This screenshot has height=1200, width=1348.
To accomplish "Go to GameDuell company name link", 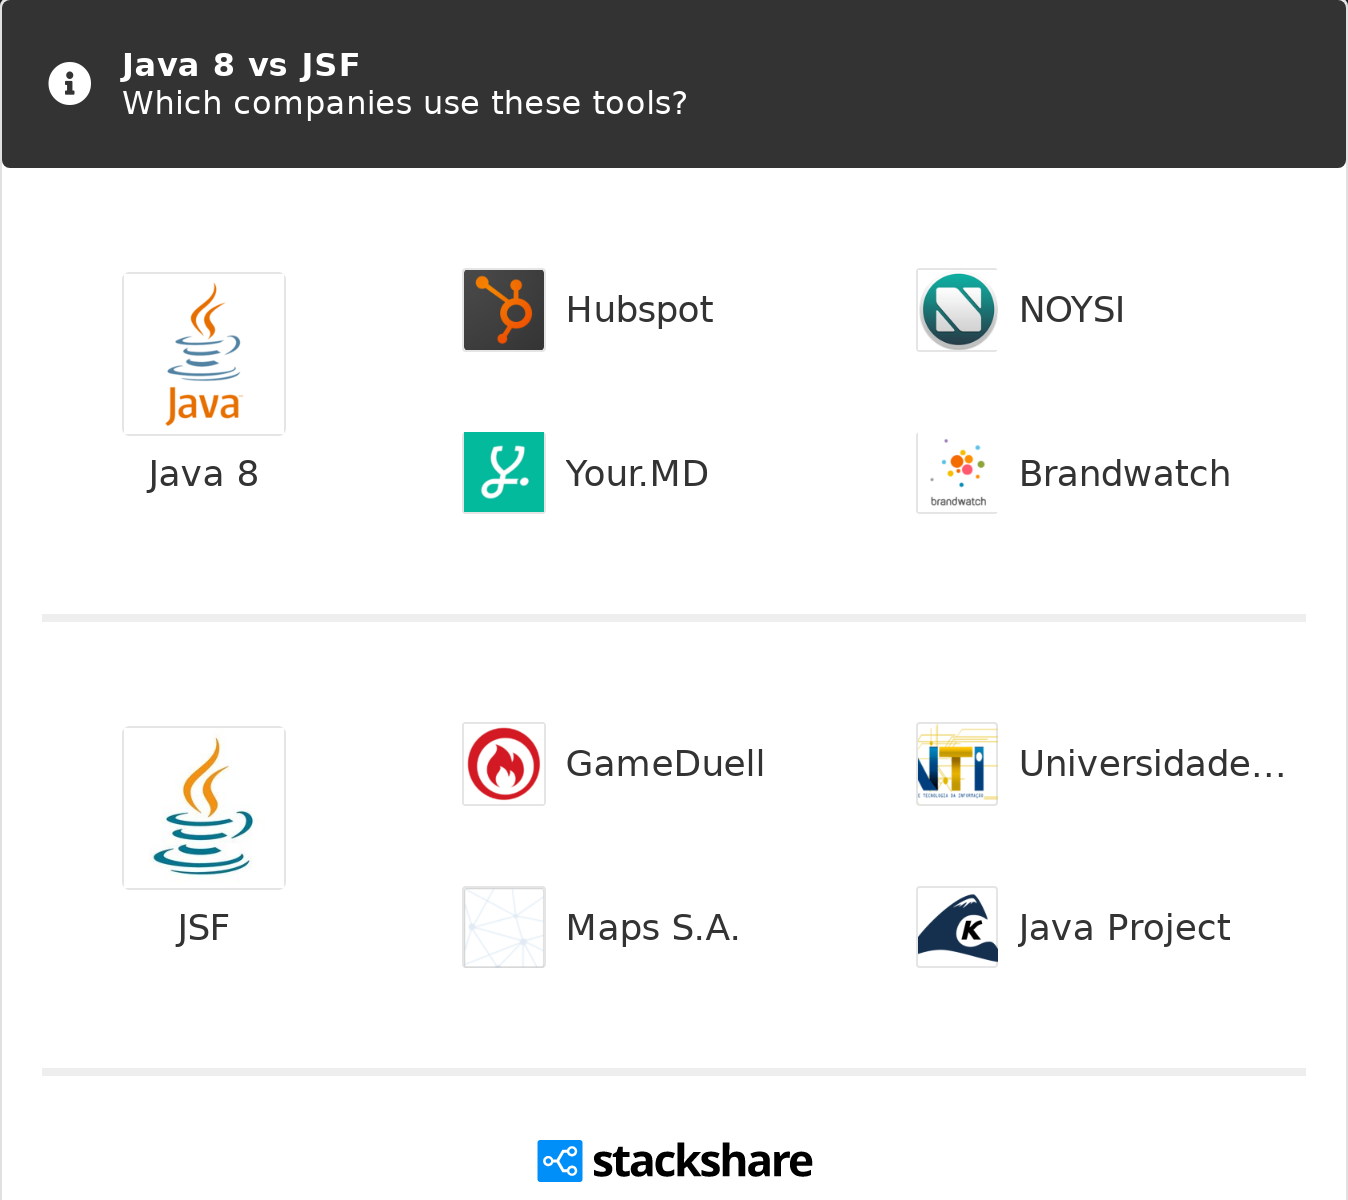I will (x=665, y=764).
